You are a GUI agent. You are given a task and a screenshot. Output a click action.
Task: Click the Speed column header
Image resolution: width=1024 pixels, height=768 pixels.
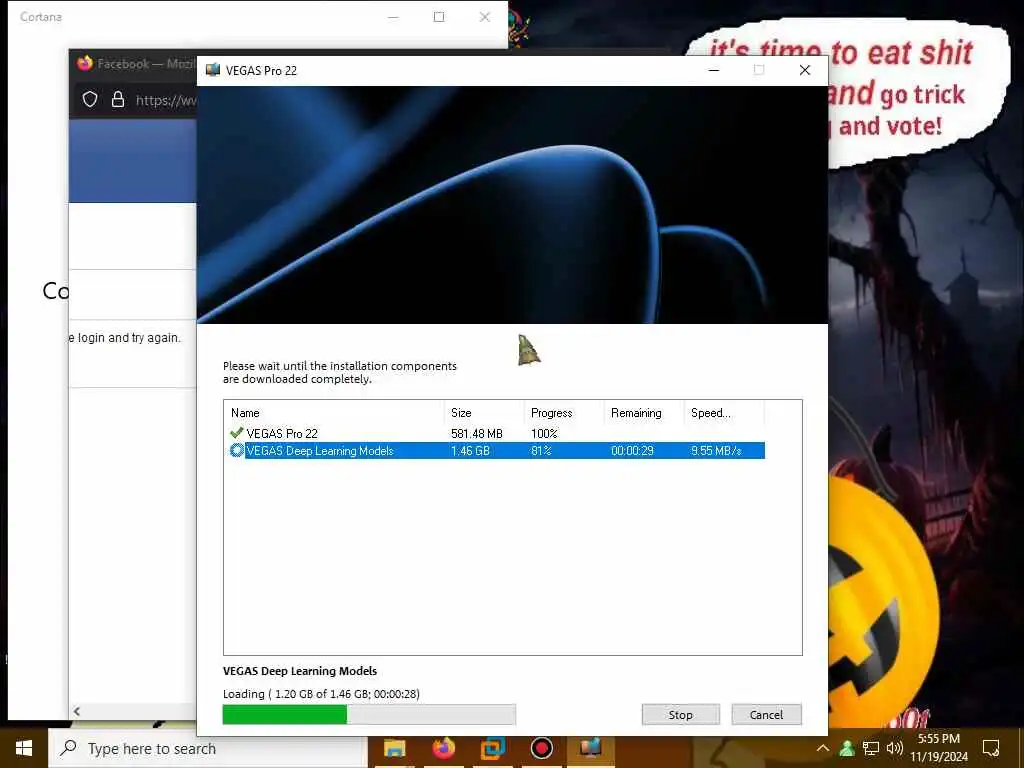(x=724, y=413)
